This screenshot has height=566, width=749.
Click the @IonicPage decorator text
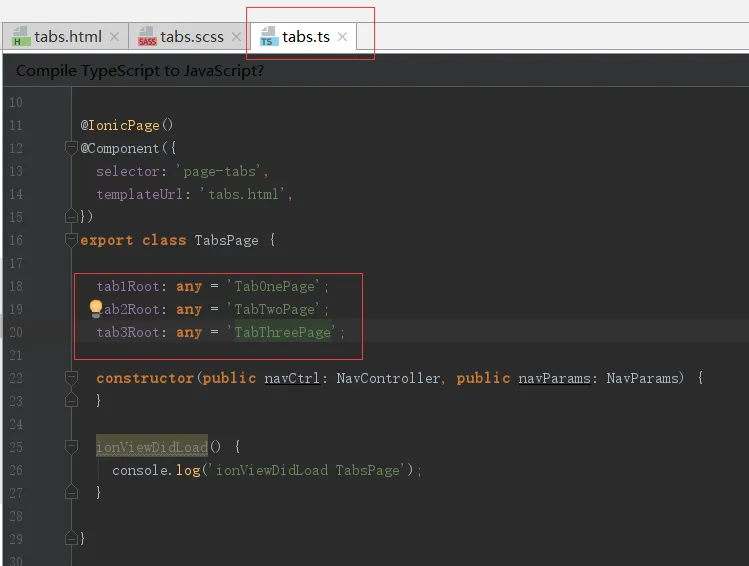pyautogui.click(x=127, y=125)
